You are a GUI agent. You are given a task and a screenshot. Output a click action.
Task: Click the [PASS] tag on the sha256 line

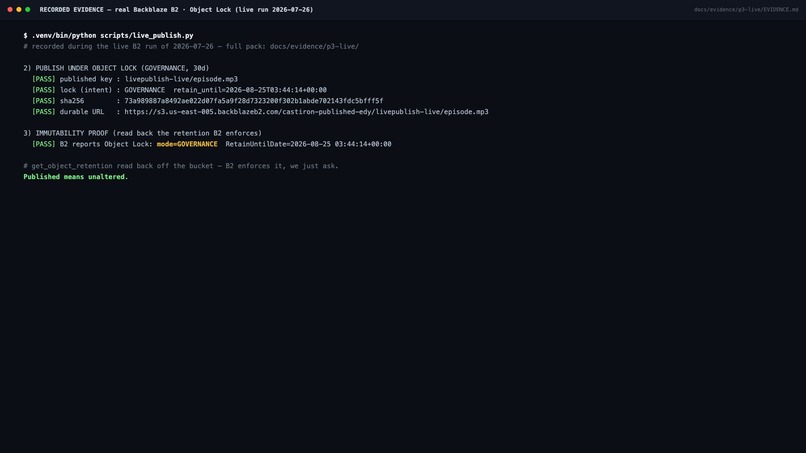44,101
